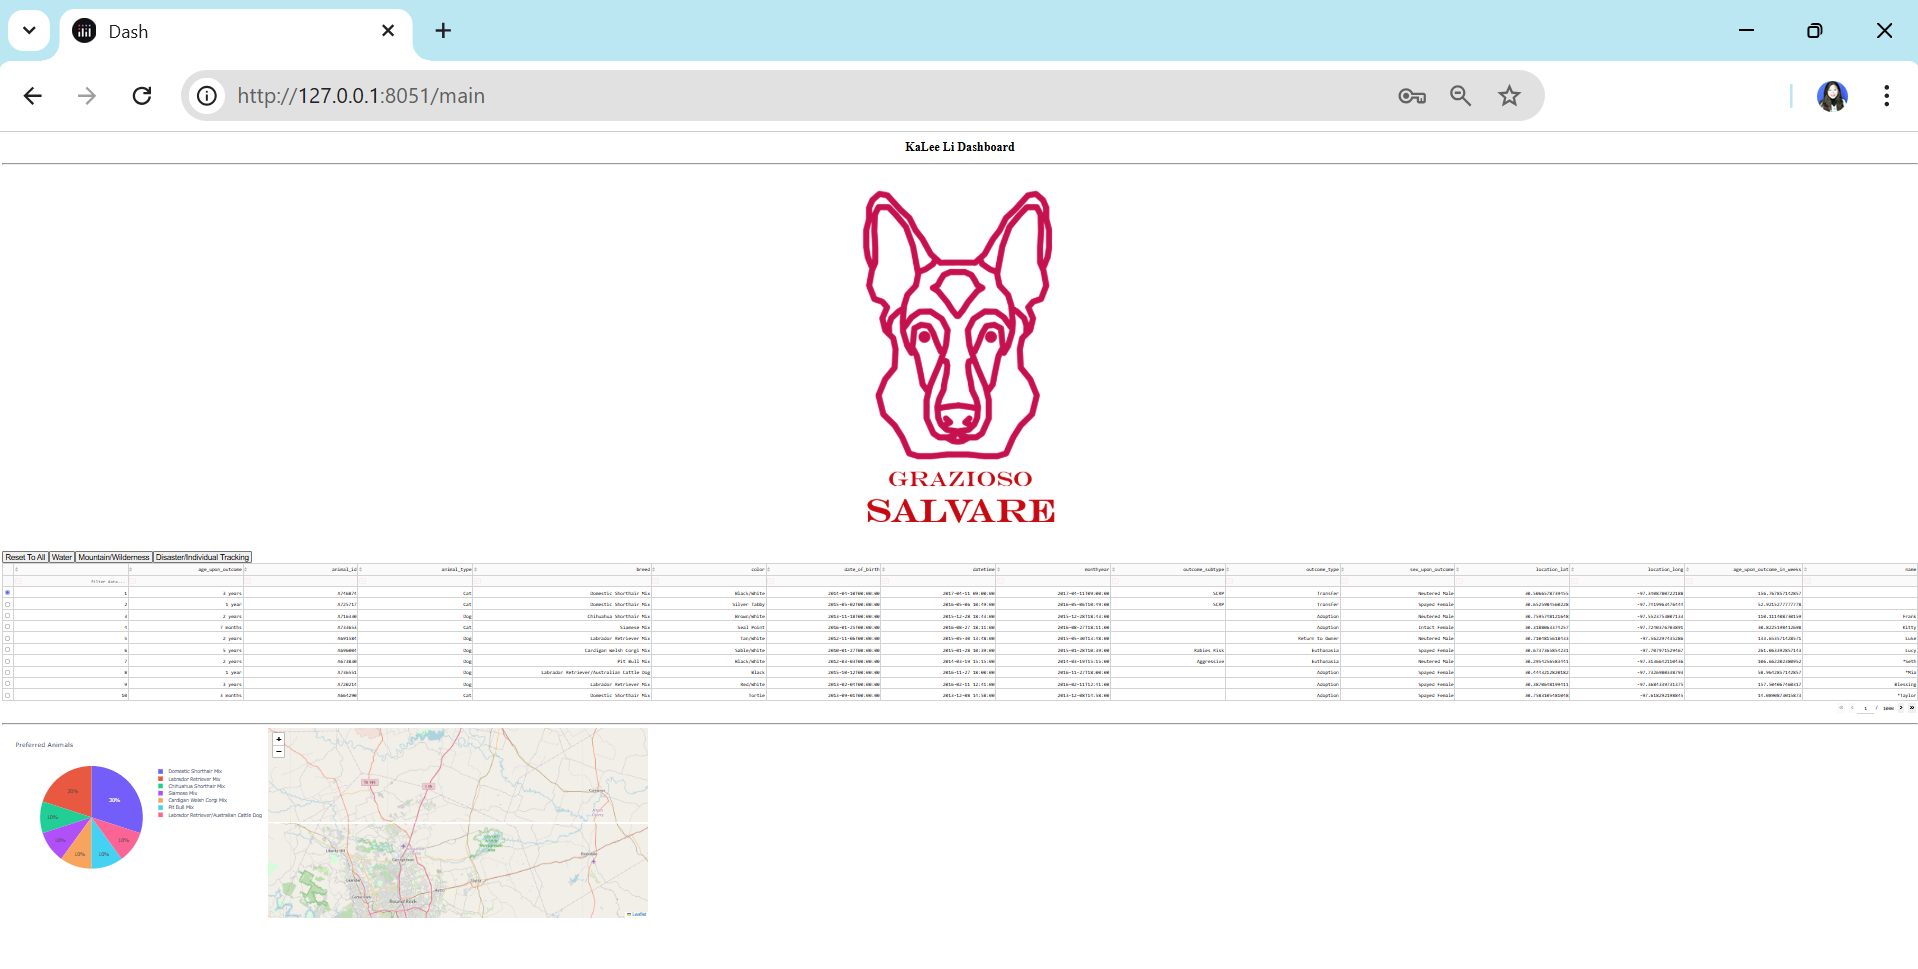Click the first column filter data field
The width and height of the screenshot is (1918, 969).
pyautogui.click(x=71, y=581)
